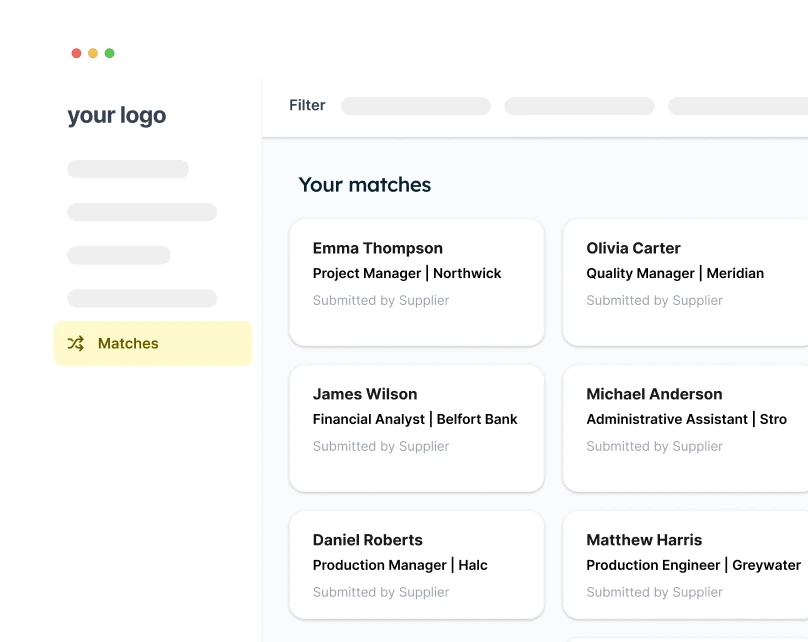Open the third filter pill at the right edge
The image size is (808, 642).
(x=738, y=106)
